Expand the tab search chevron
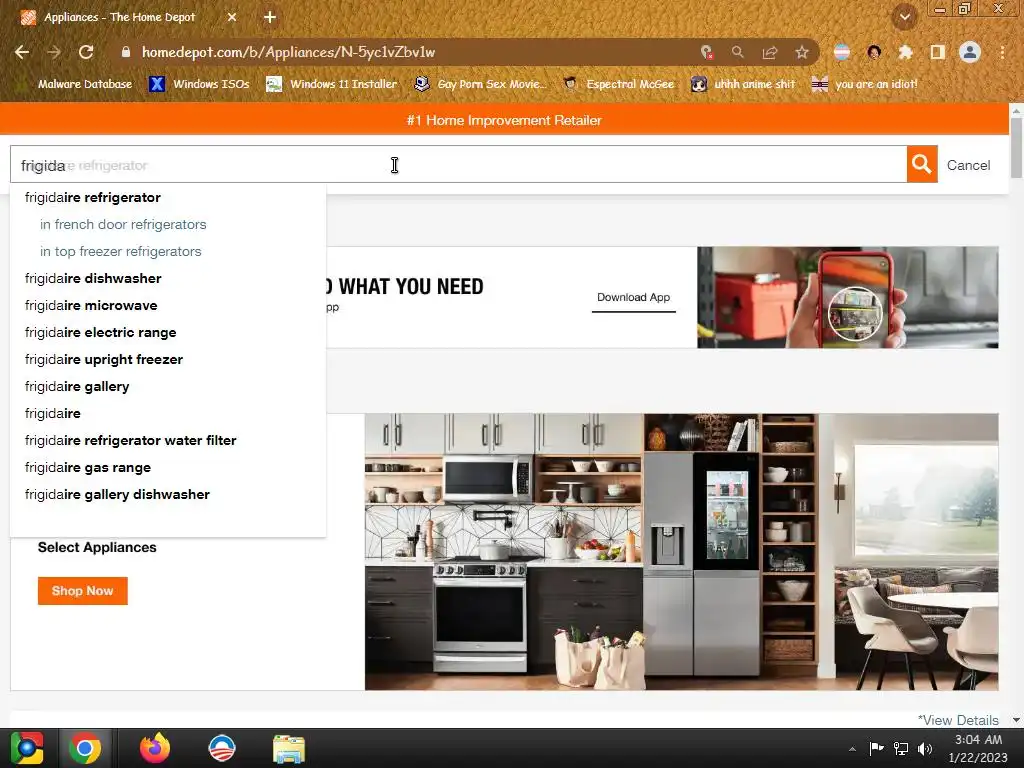The image size is (1024, 768). 905,17
